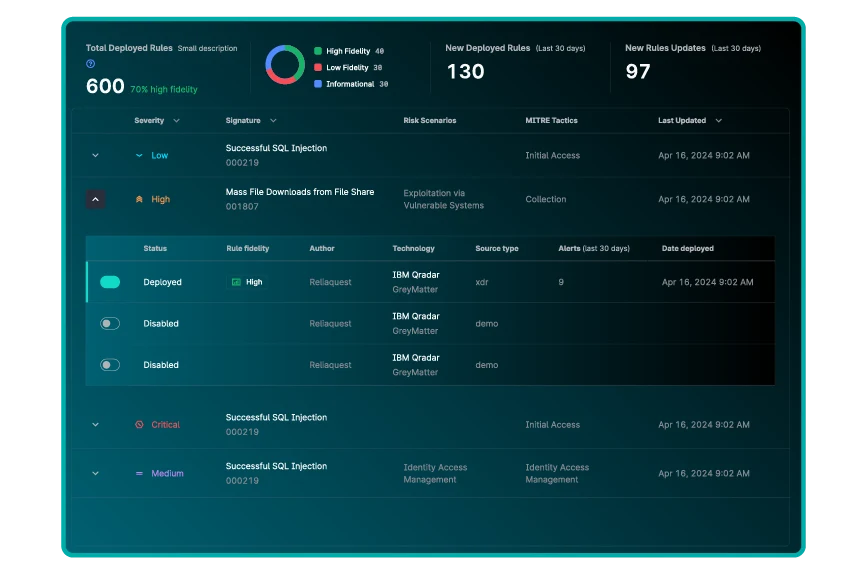The image size is (862, 569).
Task: Click Identity Access Management under MITRE Tactics
Action: pos(557,473)
